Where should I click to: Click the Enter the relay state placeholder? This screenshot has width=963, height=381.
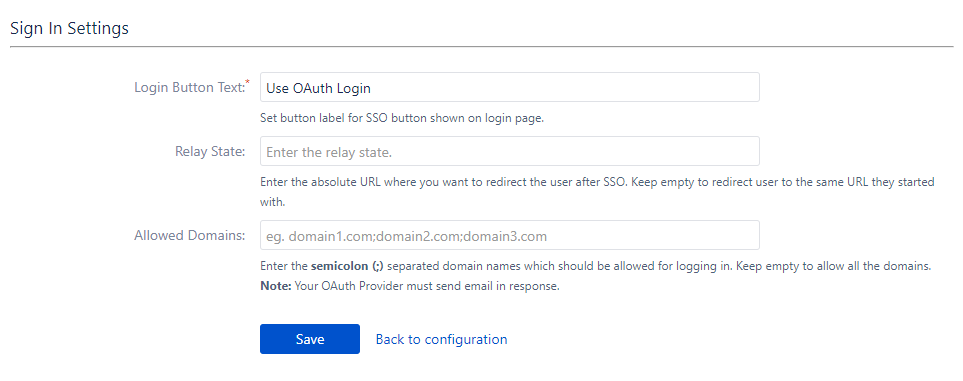point(329,152)
